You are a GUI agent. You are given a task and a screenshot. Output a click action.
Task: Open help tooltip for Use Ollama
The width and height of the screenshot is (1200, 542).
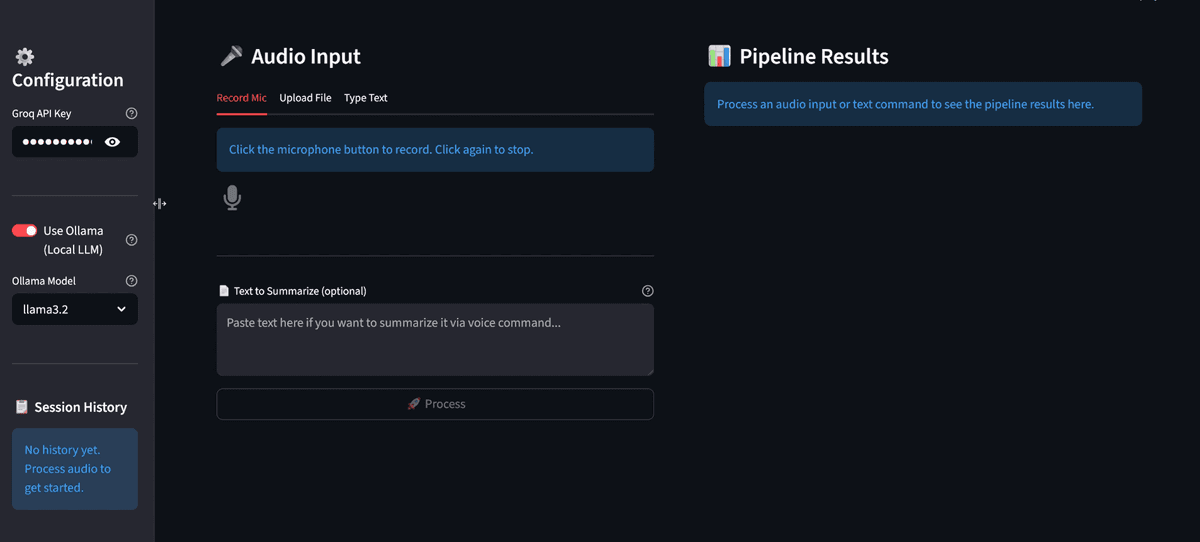[x=132, y=240]
